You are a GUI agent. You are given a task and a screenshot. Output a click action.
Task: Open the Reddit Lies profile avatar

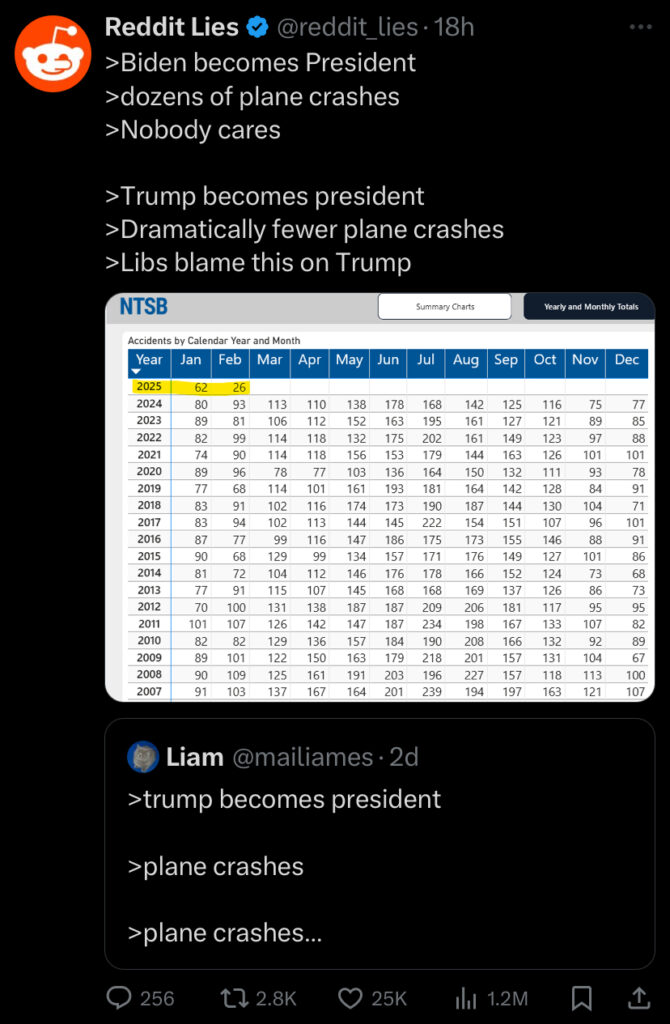[53, 54]
